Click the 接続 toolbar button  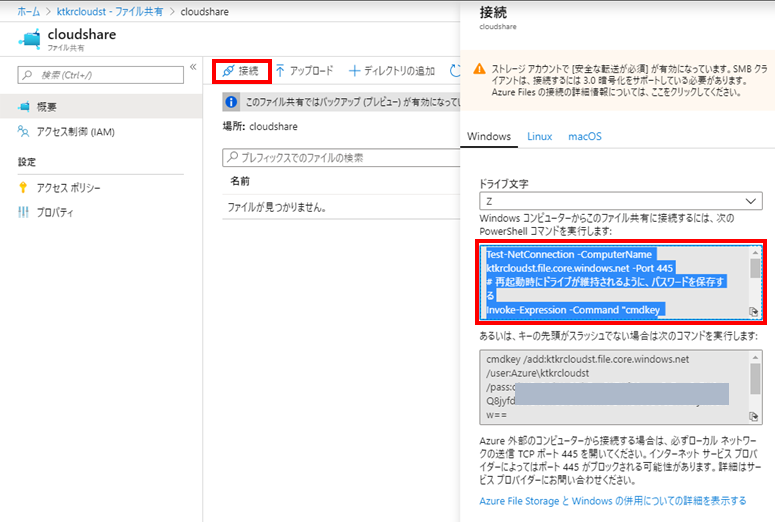click(x=242, y=71)
